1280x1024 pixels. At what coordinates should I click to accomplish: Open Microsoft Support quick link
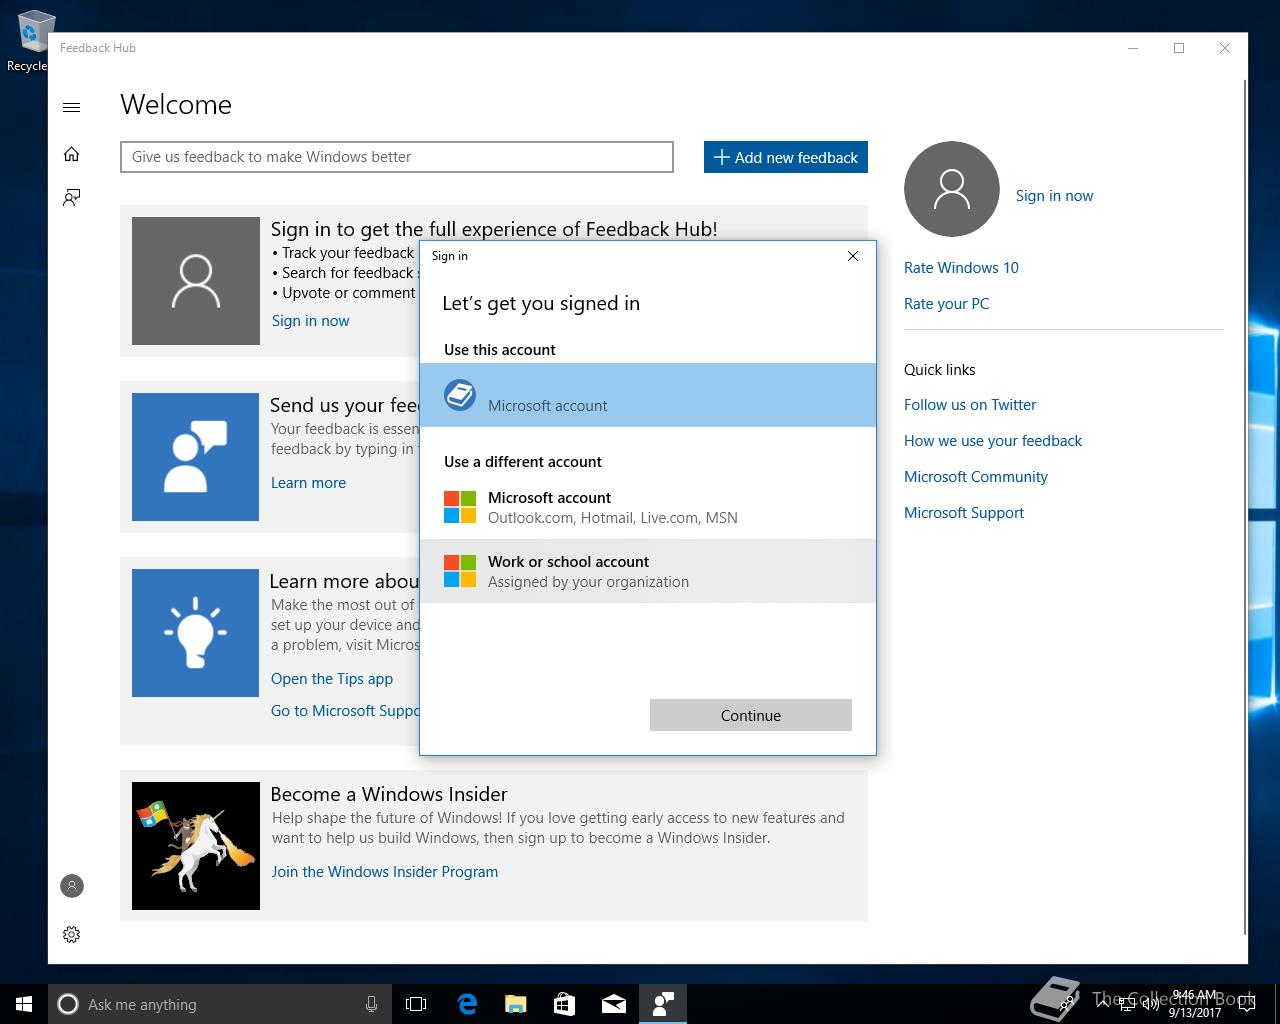964,513
